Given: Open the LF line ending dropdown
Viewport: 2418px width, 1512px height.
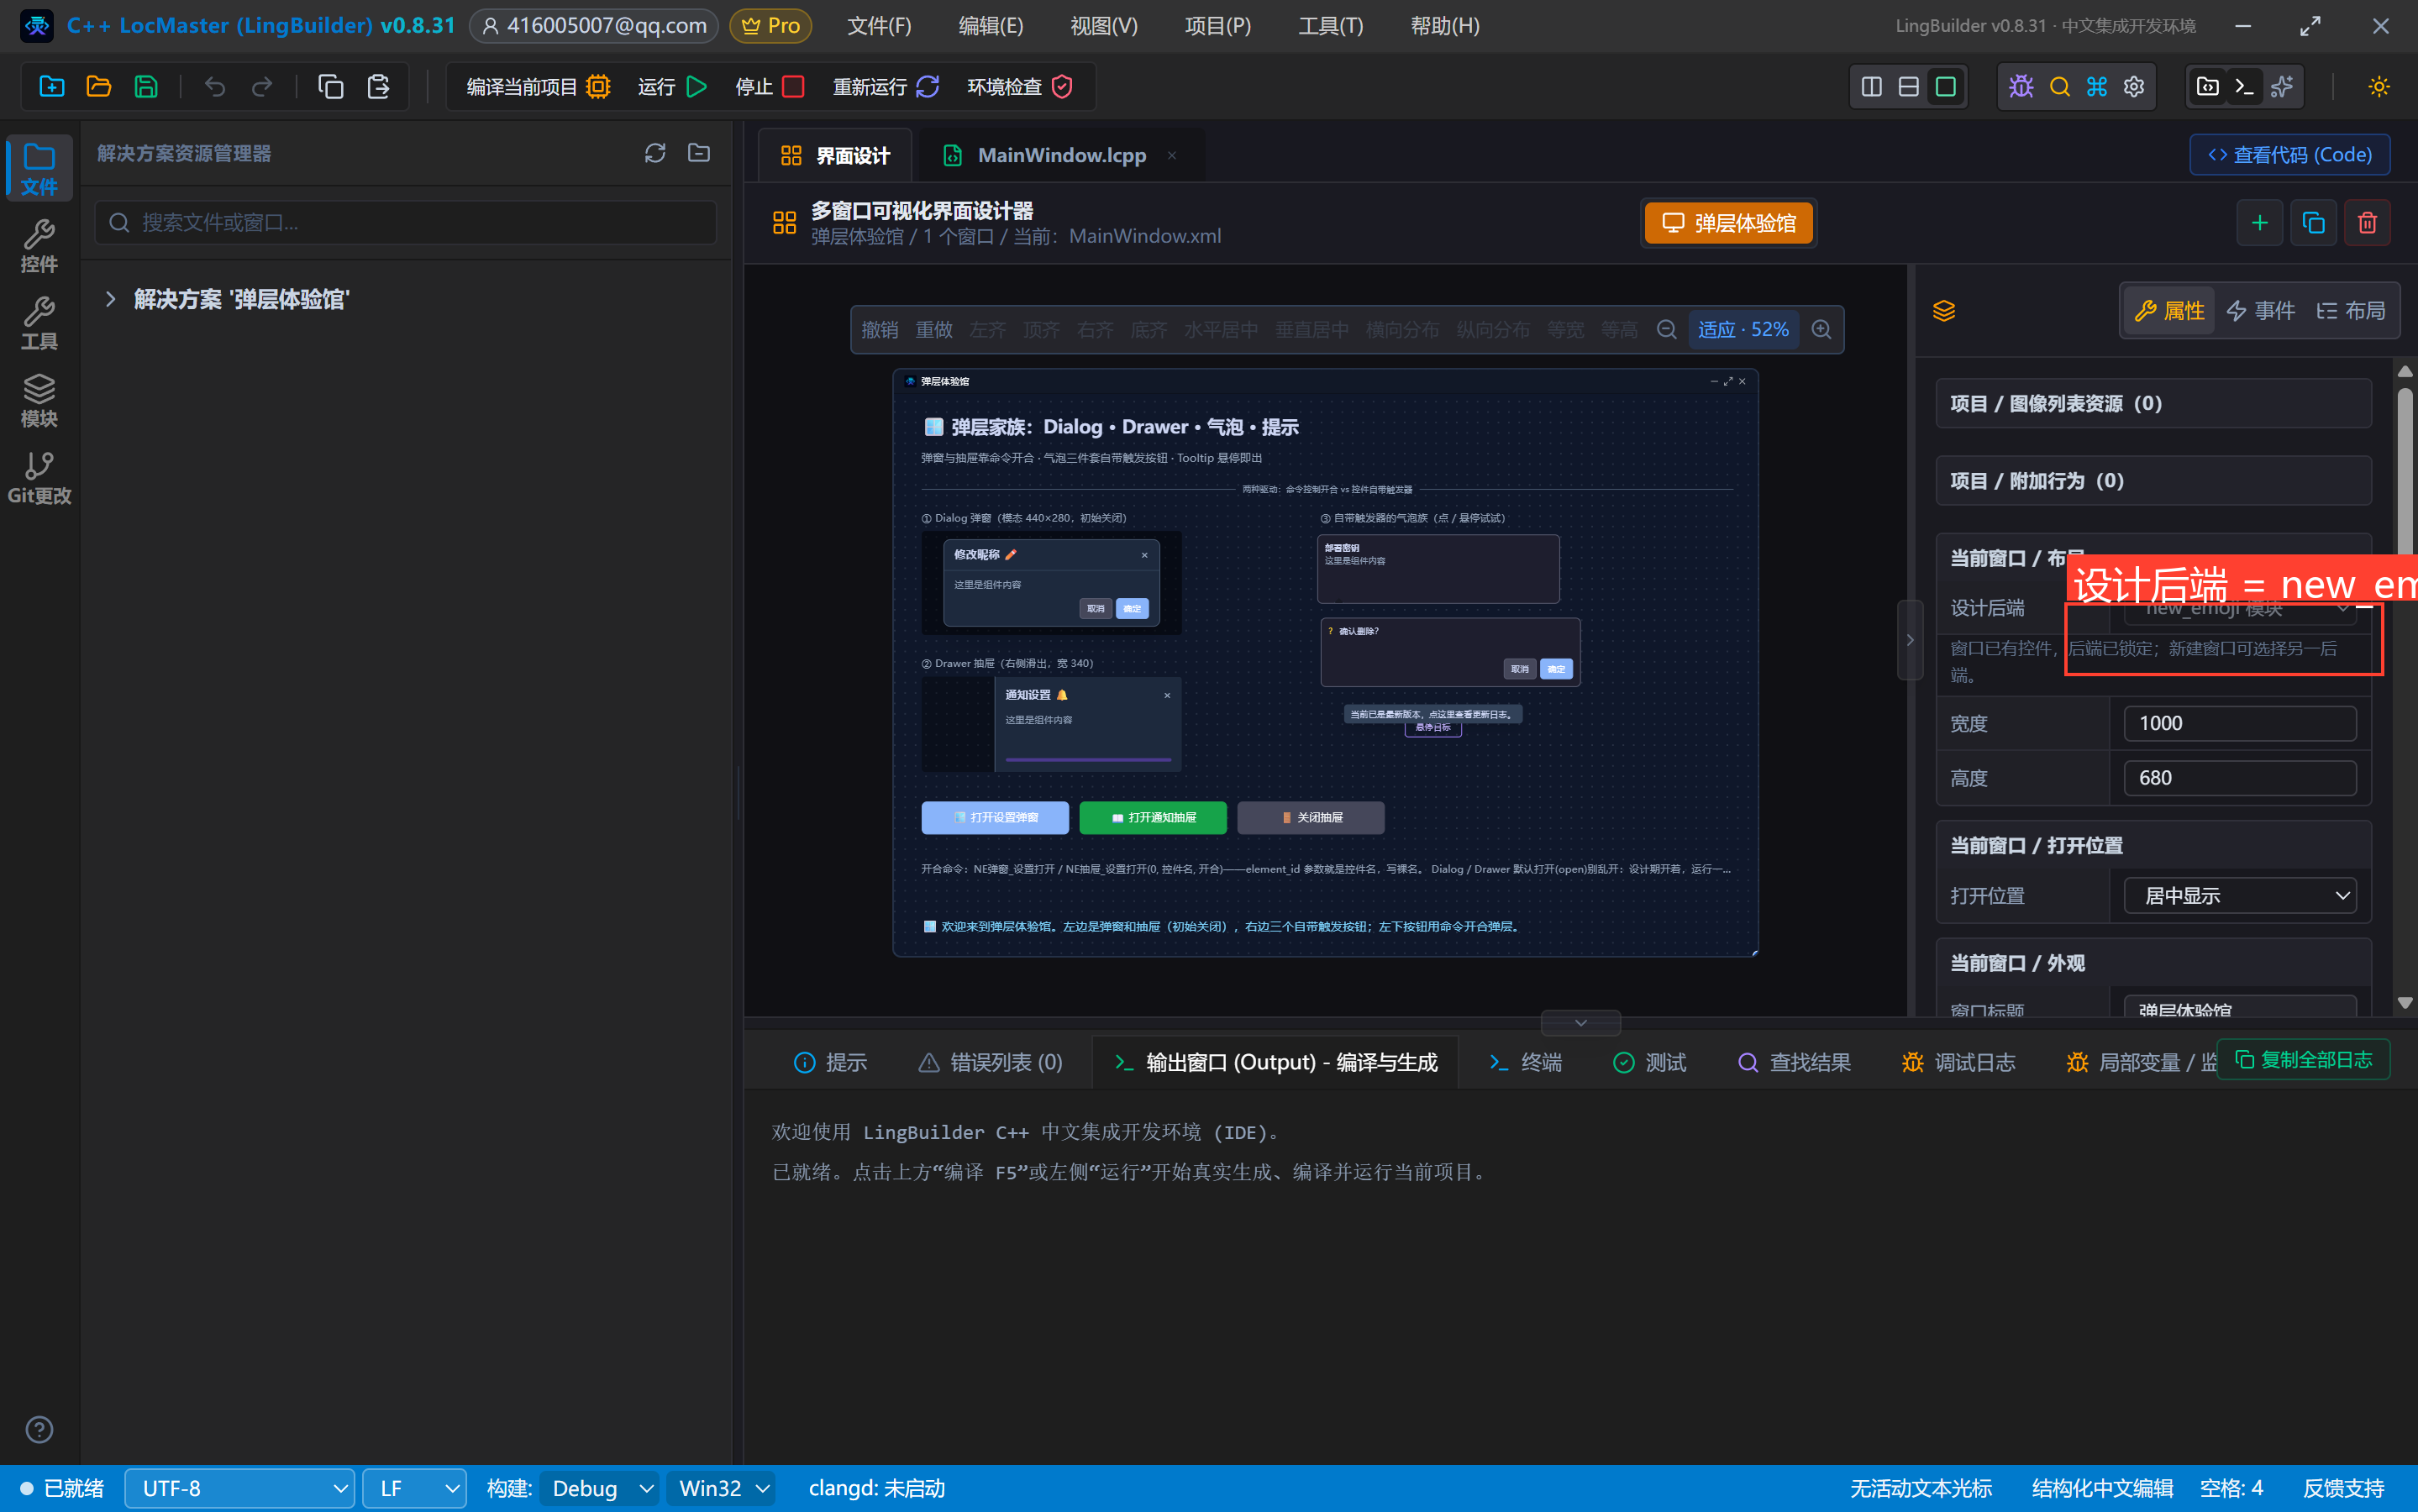Looking at the screenshot, I should [414, 1488].
